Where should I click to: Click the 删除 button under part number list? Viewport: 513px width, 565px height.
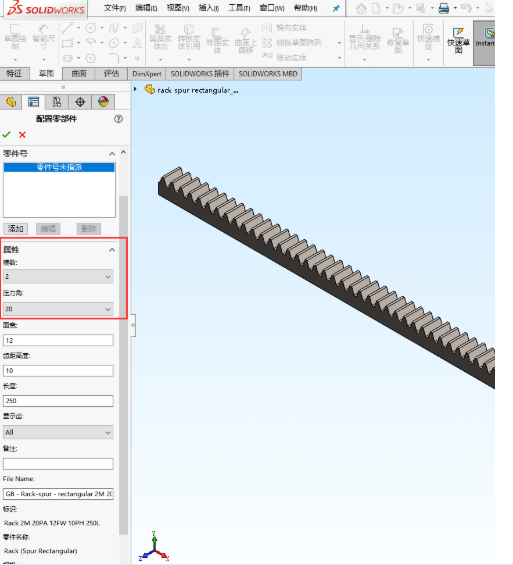point(89,229)
